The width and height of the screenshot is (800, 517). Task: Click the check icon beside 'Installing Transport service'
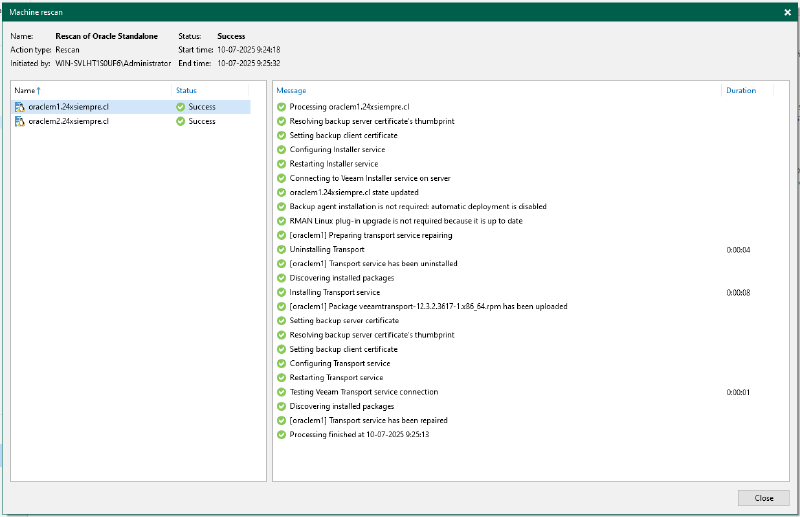point(281,292)
